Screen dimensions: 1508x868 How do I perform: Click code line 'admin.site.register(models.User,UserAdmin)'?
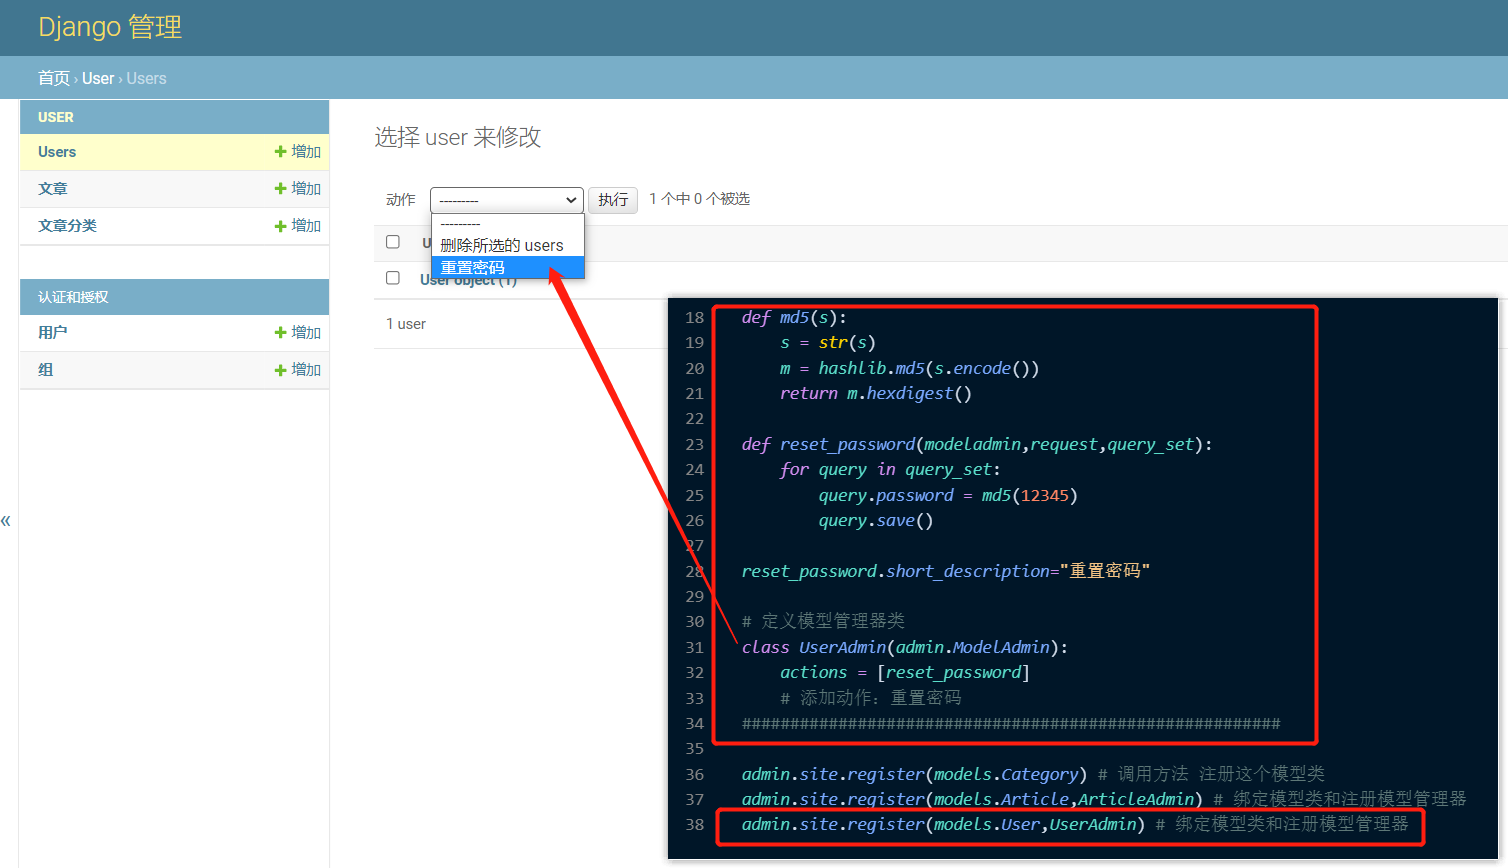(943, 824)
